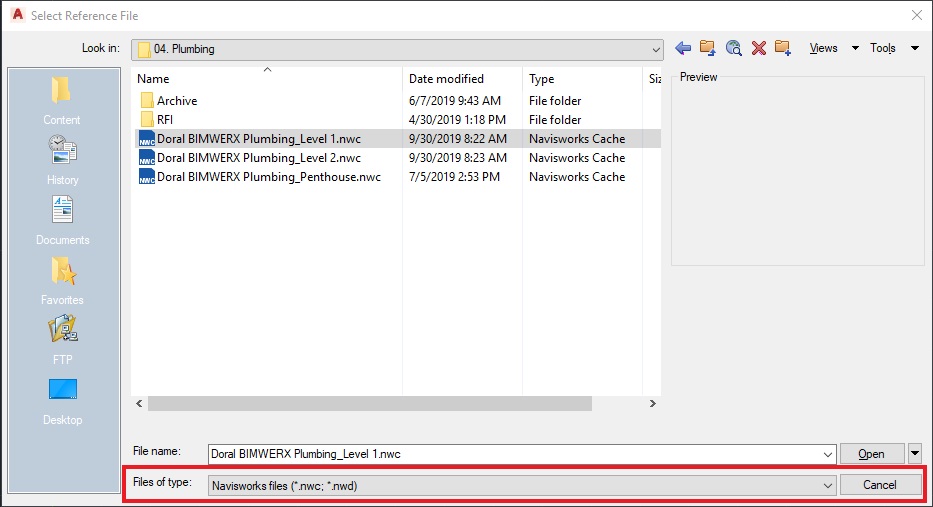Click the NWC icon of the Plumbing_Penthouse file

pyautogui.click(x=147, y=177)
